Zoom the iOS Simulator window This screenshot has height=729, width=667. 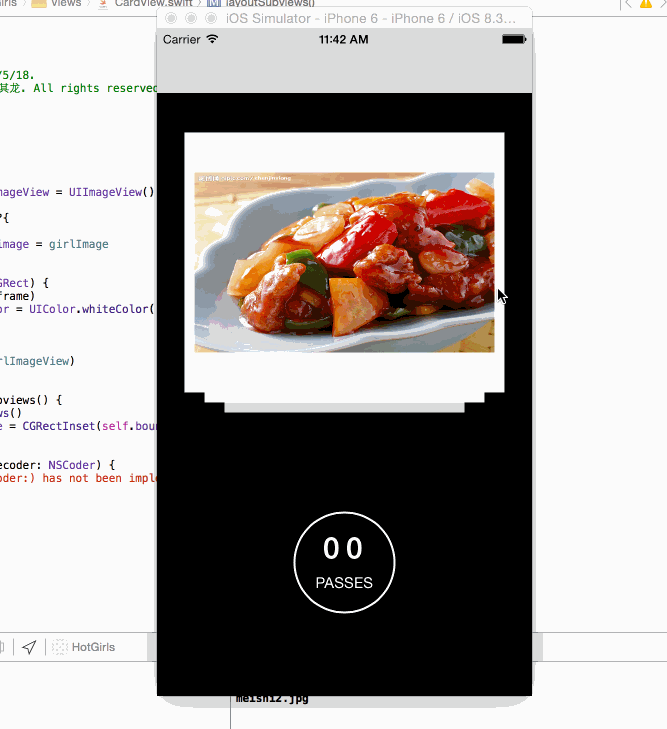coord(211,18)
